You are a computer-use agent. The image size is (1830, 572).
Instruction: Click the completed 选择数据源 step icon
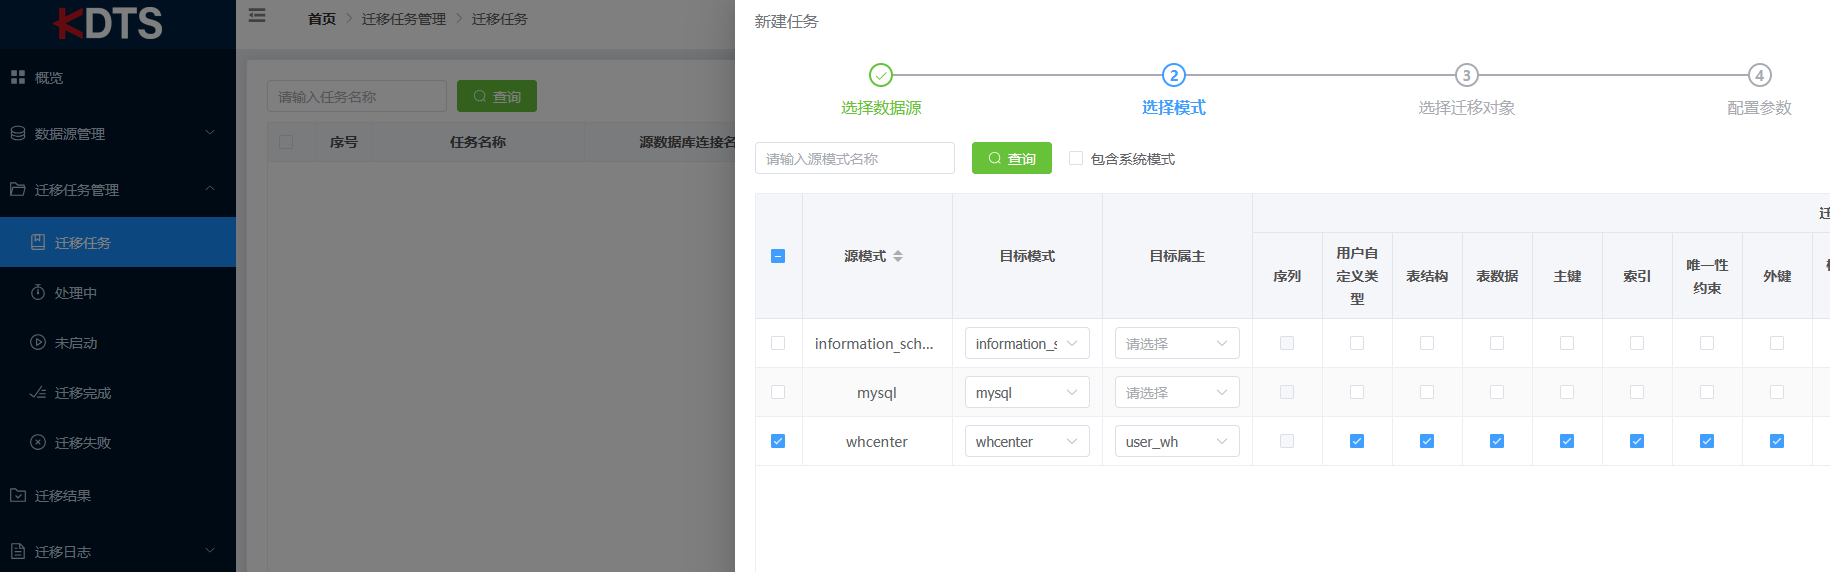880,75
